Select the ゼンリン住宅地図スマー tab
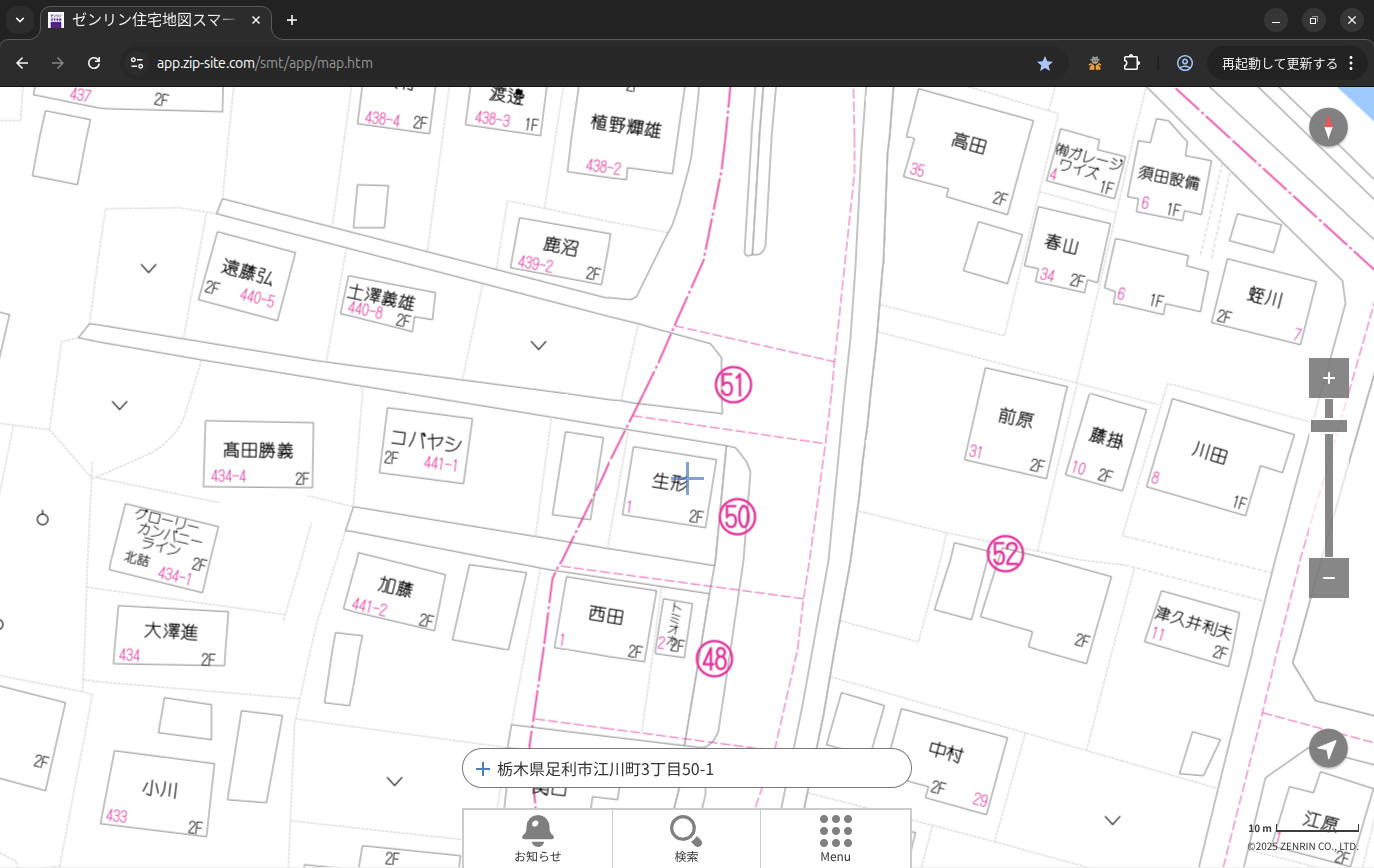The image size is (1374, 868). pyautogui.click(x=155, y=20)
